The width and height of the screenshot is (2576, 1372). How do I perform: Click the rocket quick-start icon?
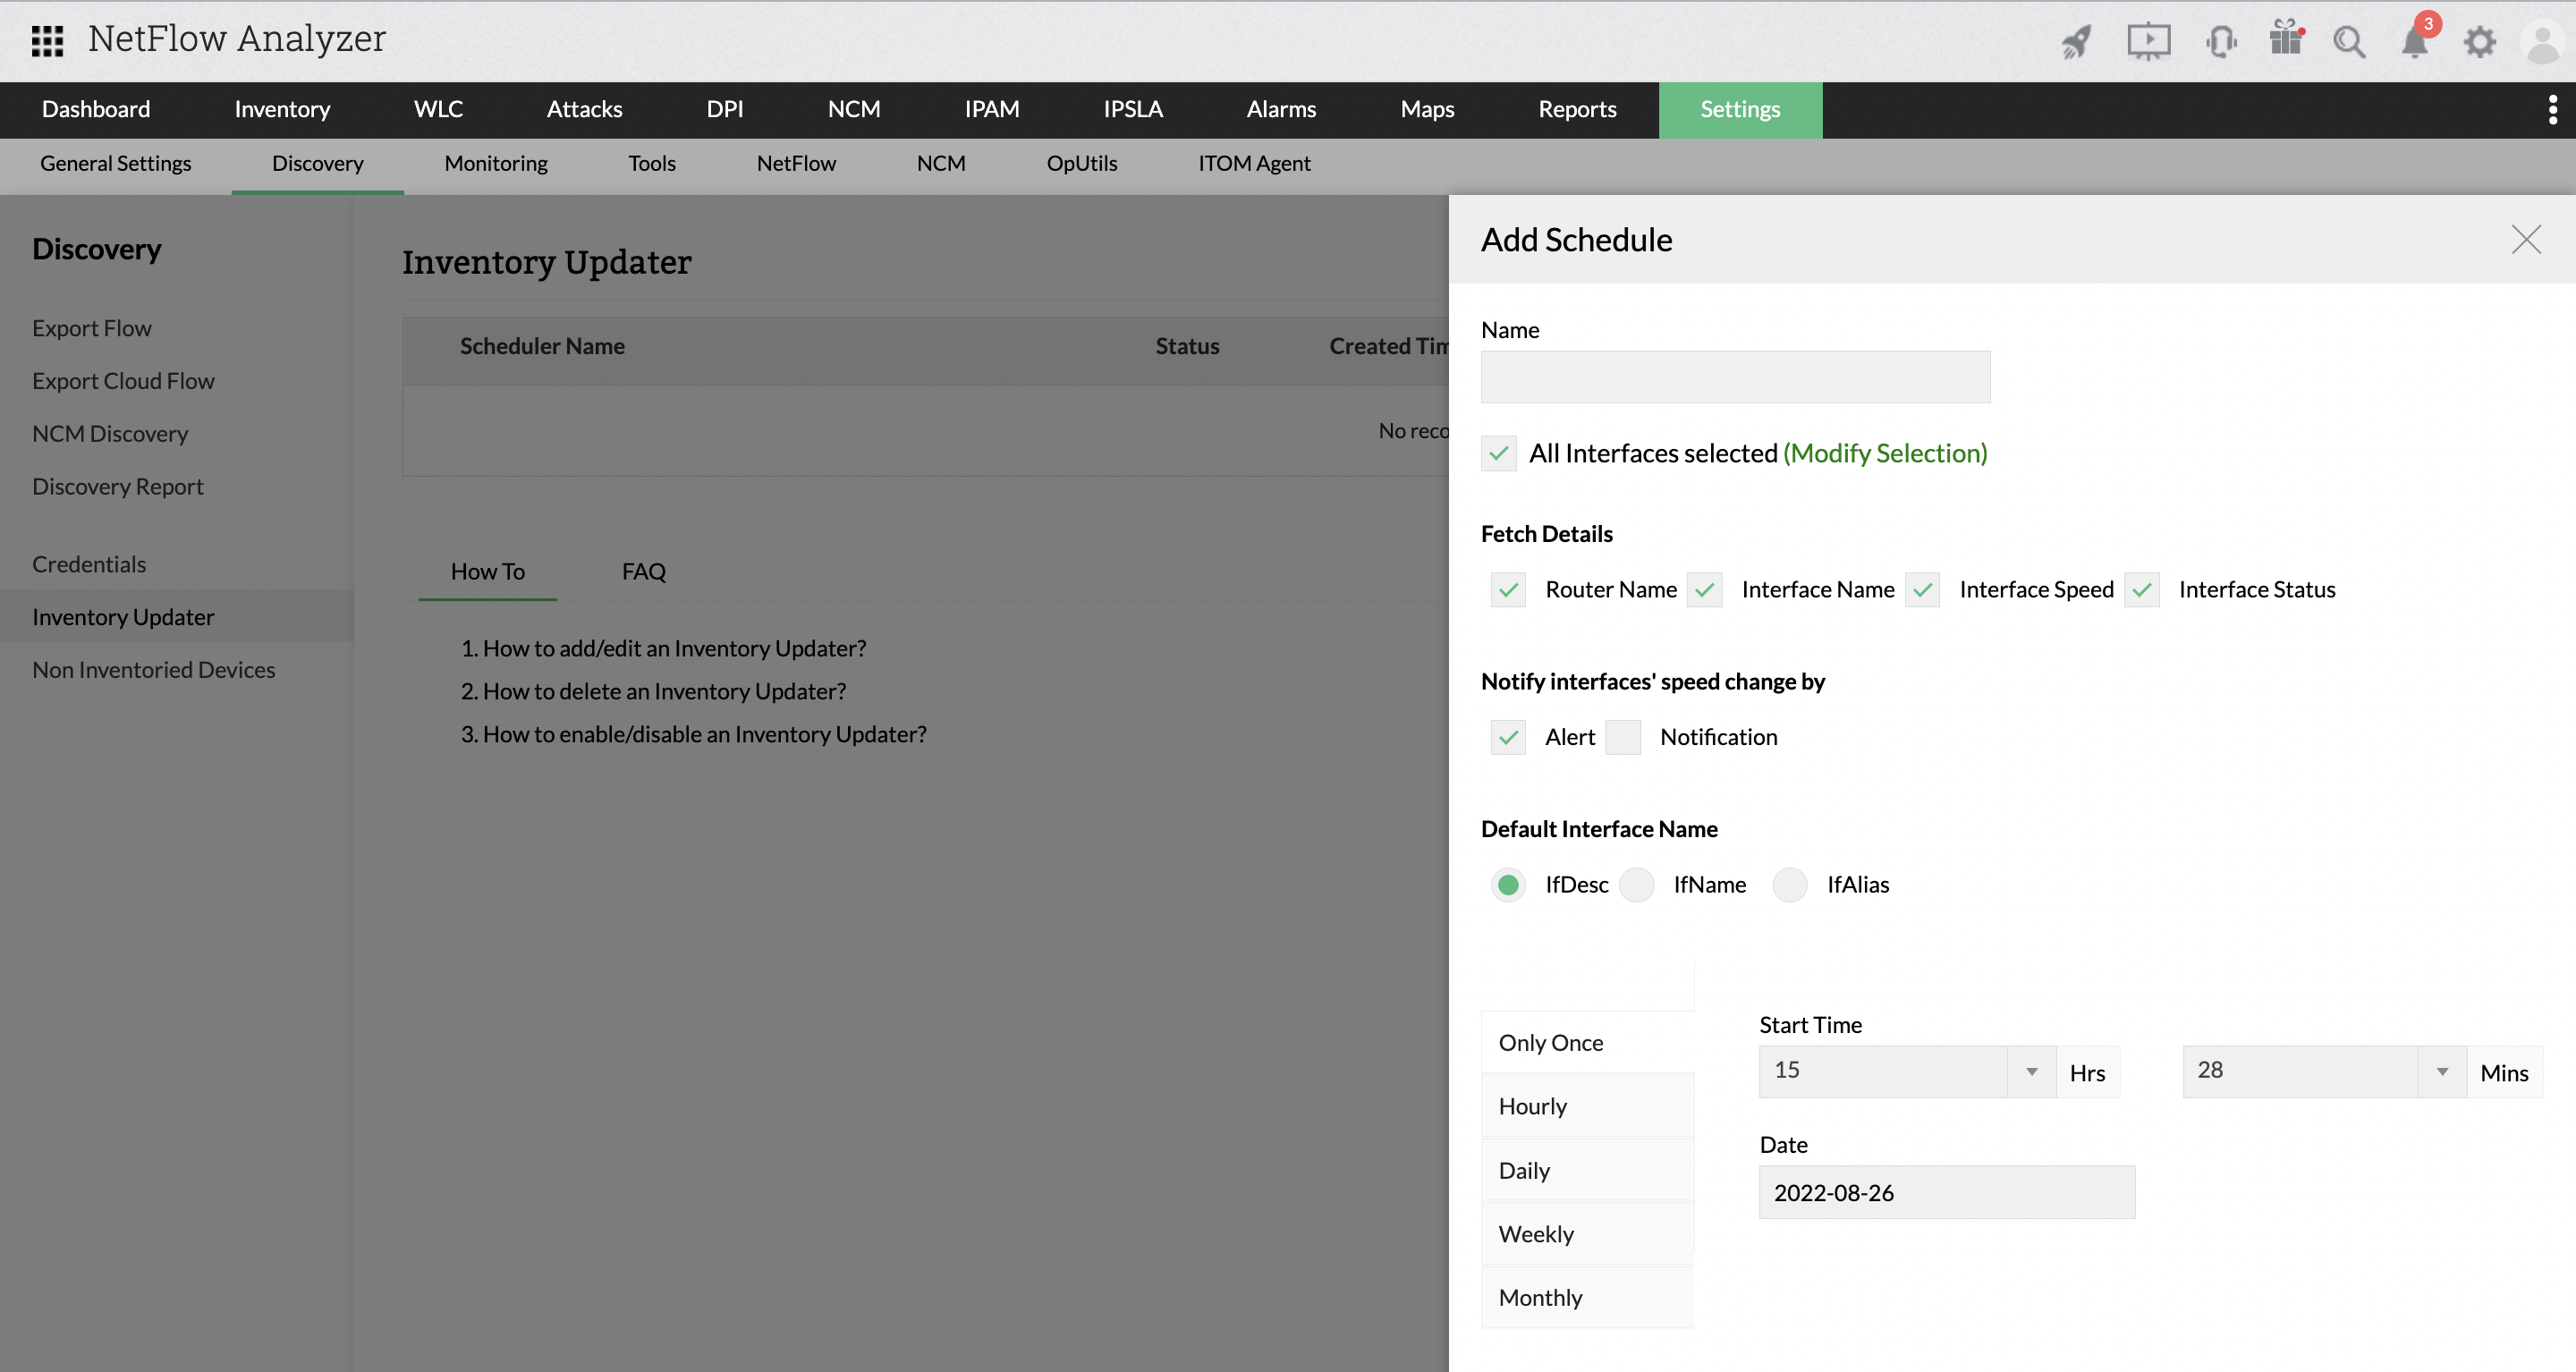point(2077,42)
